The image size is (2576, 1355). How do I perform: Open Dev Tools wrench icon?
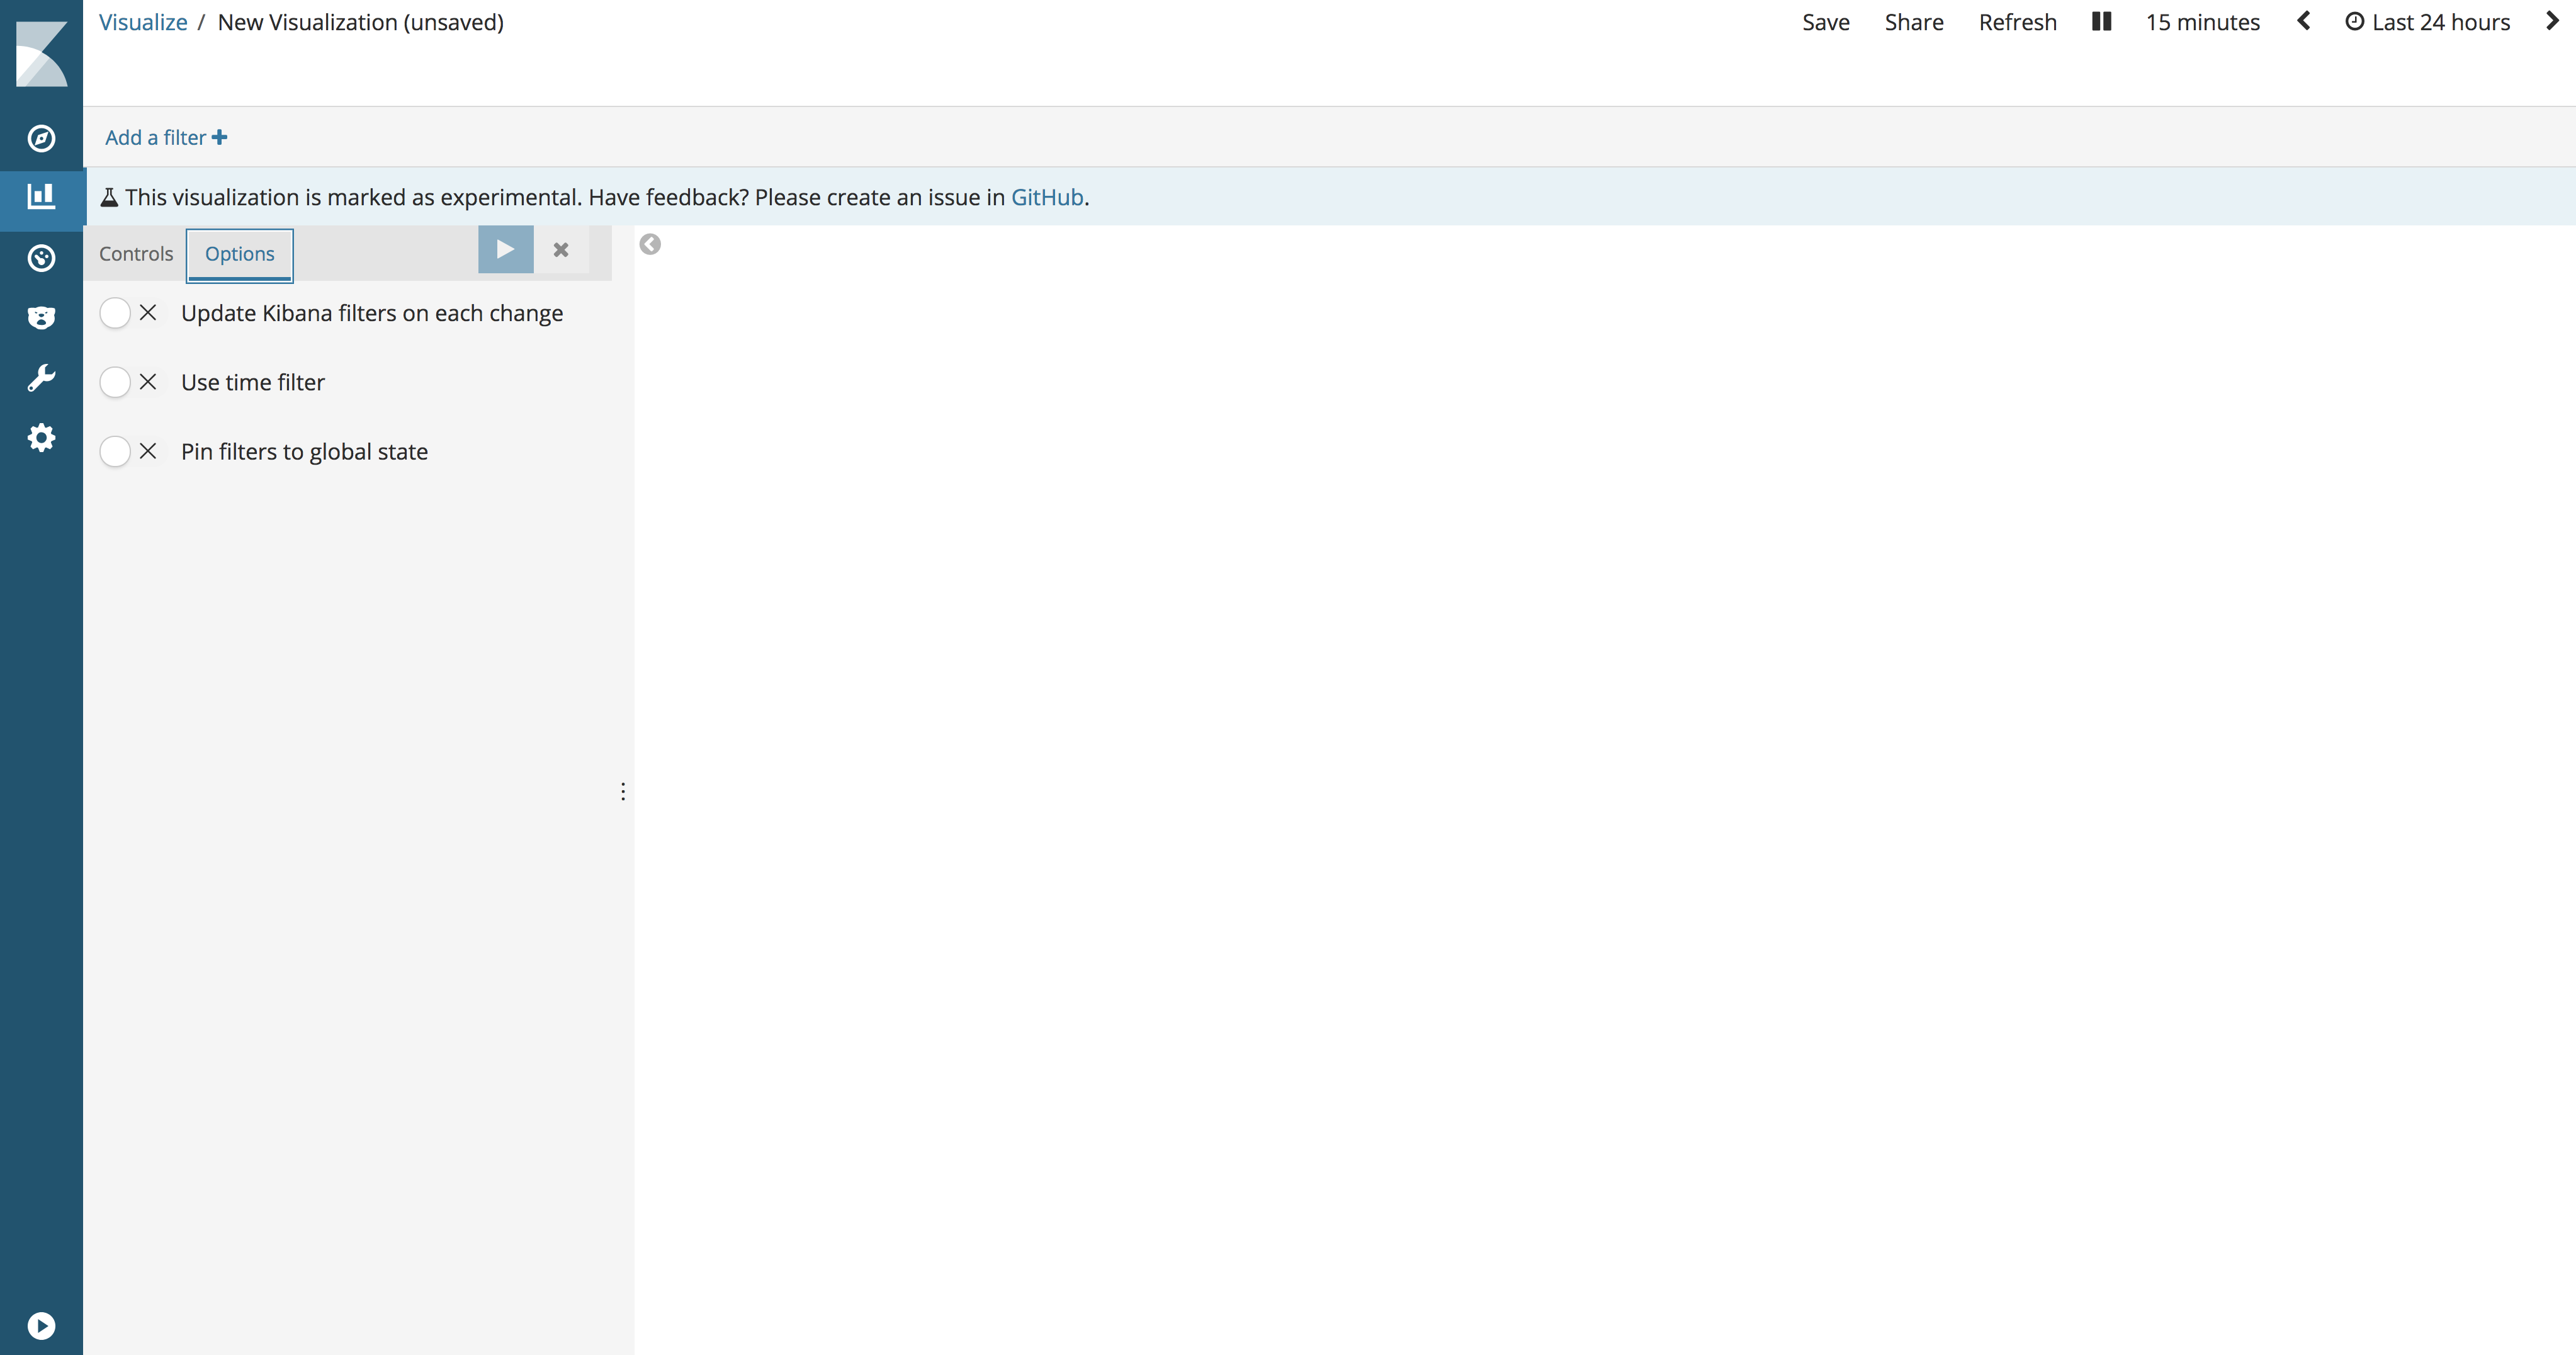point(41,378)
